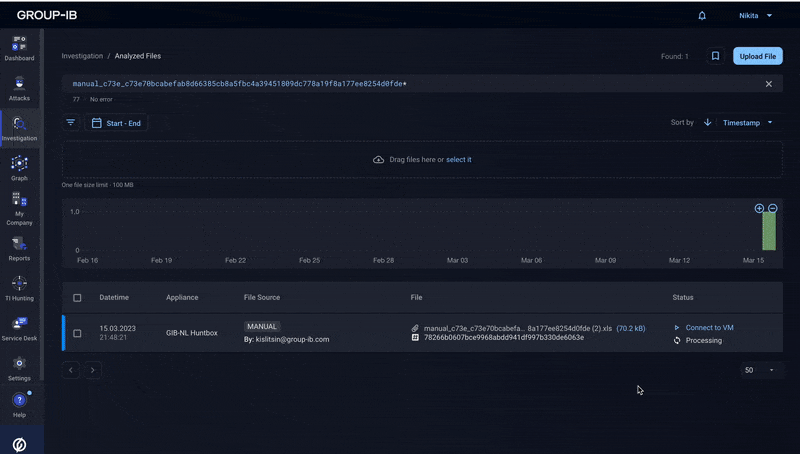Open Settings from the sidebar
This screenshot has height=454, width=800.
(x=19, y=369)
